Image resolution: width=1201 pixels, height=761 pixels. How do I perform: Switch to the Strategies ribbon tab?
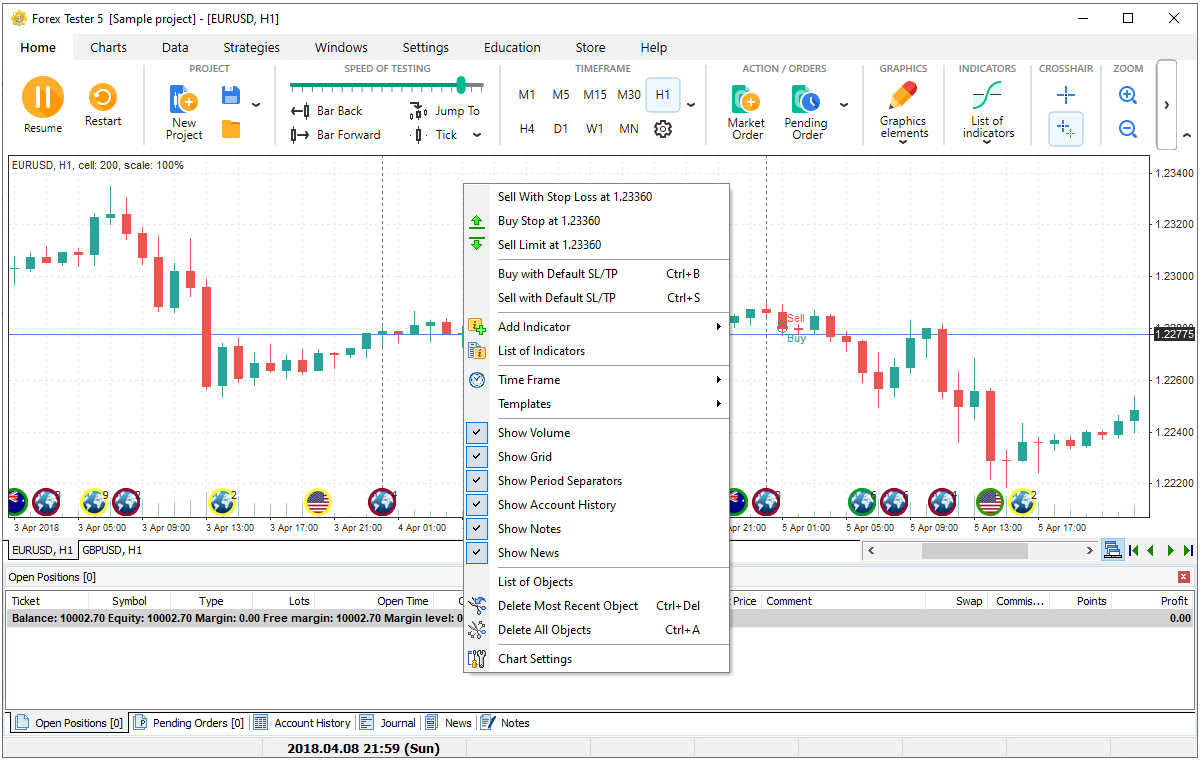(251, 47)
